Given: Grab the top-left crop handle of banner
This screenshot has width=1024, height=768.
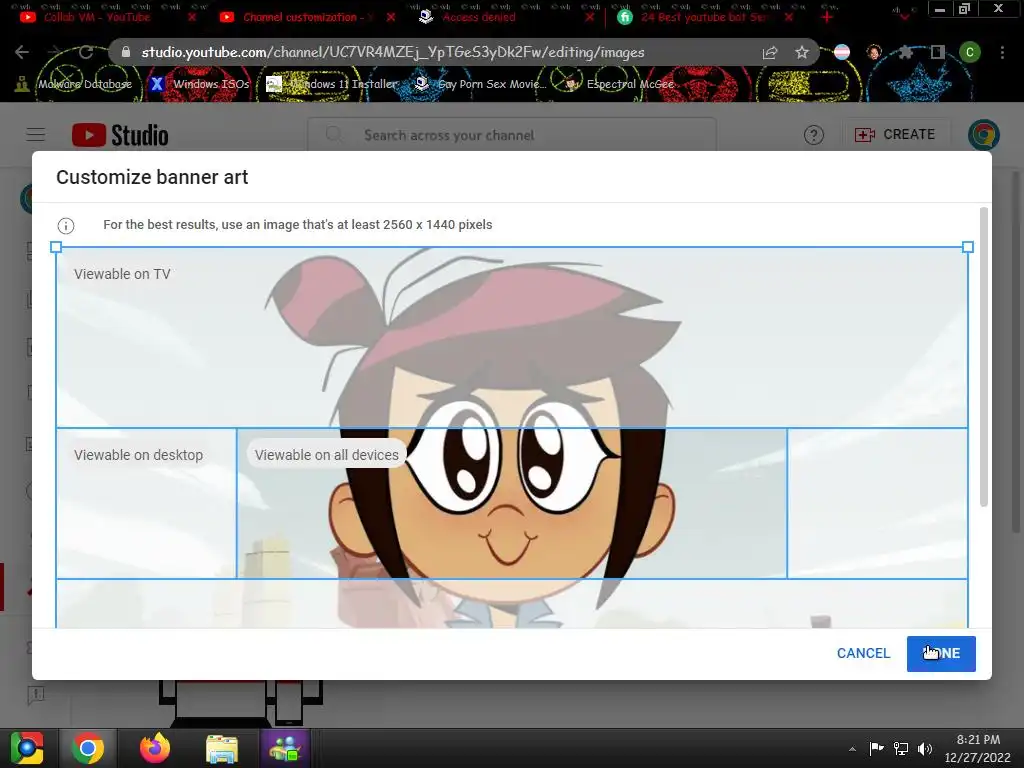Looking at the screenshot, I should pos(56,247).
